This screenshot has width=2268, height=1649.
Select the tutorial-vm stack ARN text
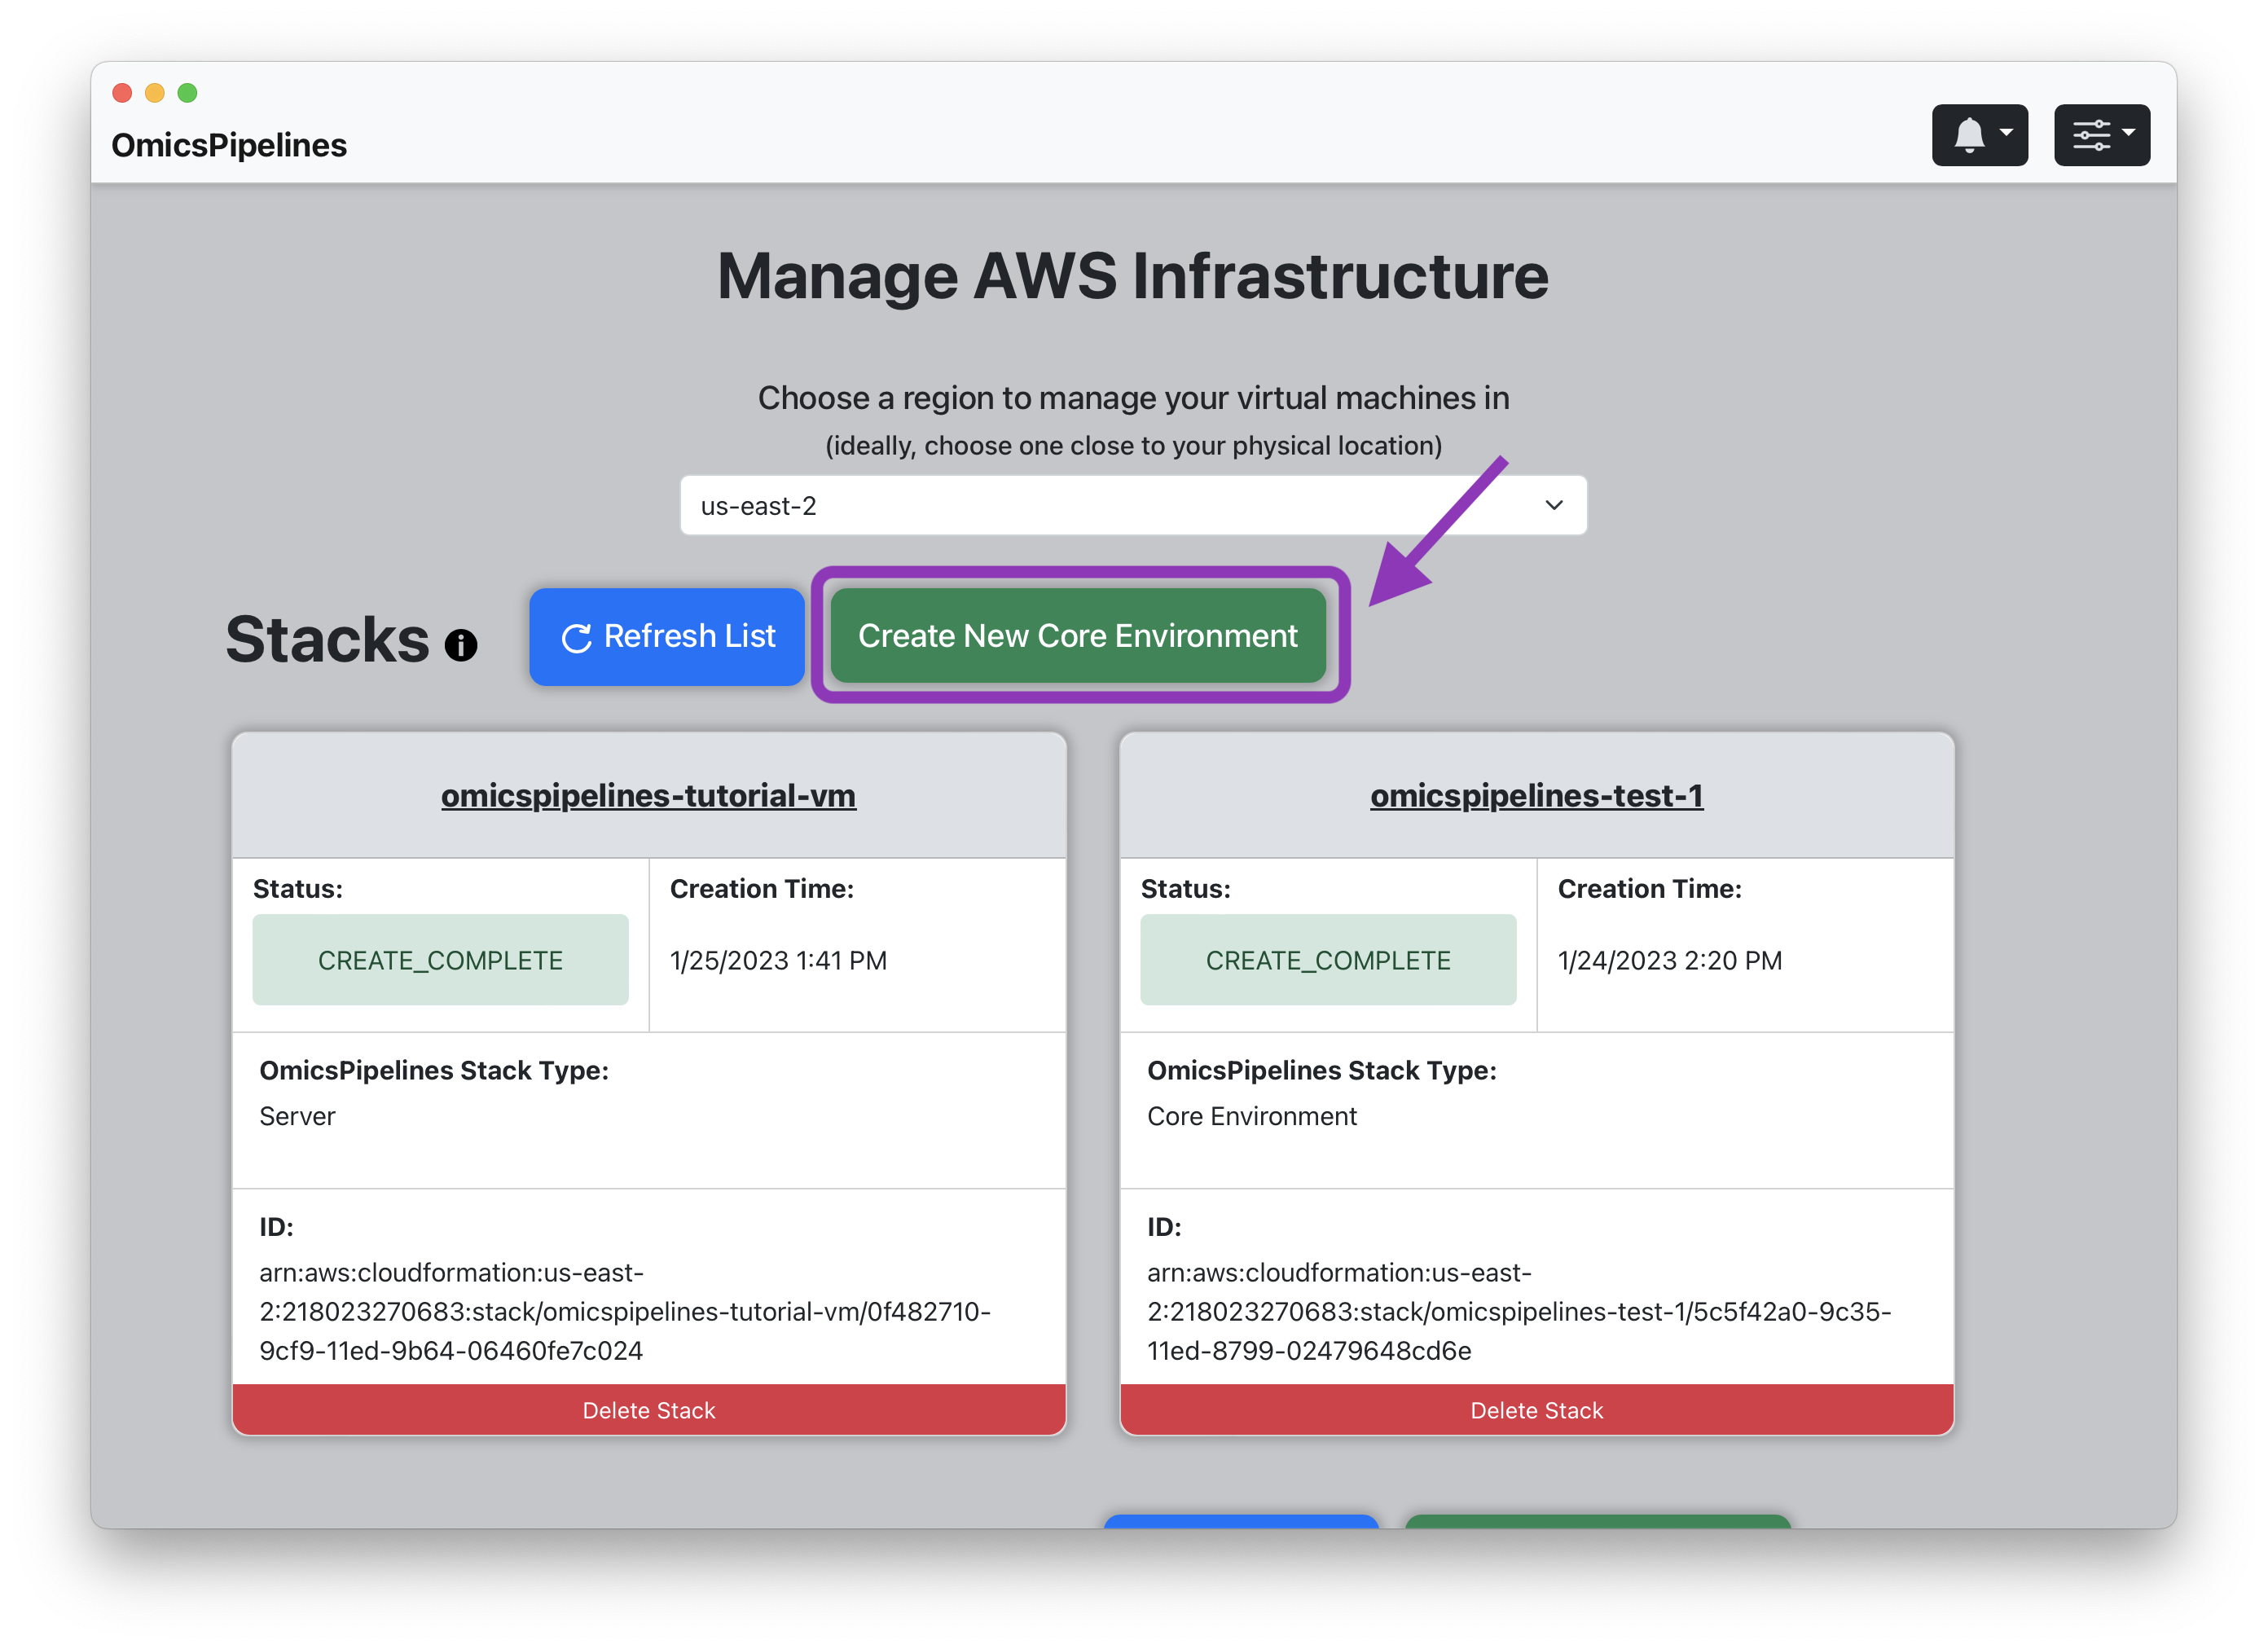coord(625,1311)
